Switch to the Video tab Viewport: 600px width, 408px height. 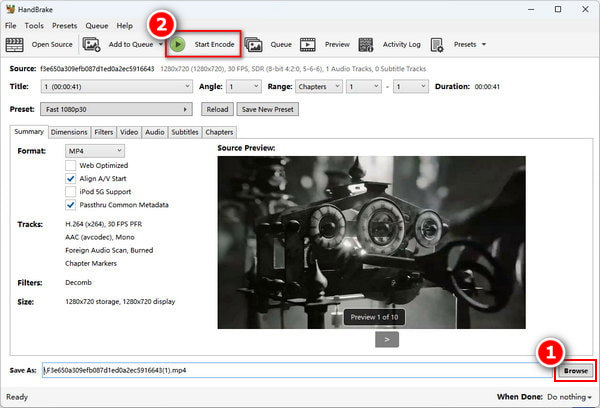(x=129, y=132)
